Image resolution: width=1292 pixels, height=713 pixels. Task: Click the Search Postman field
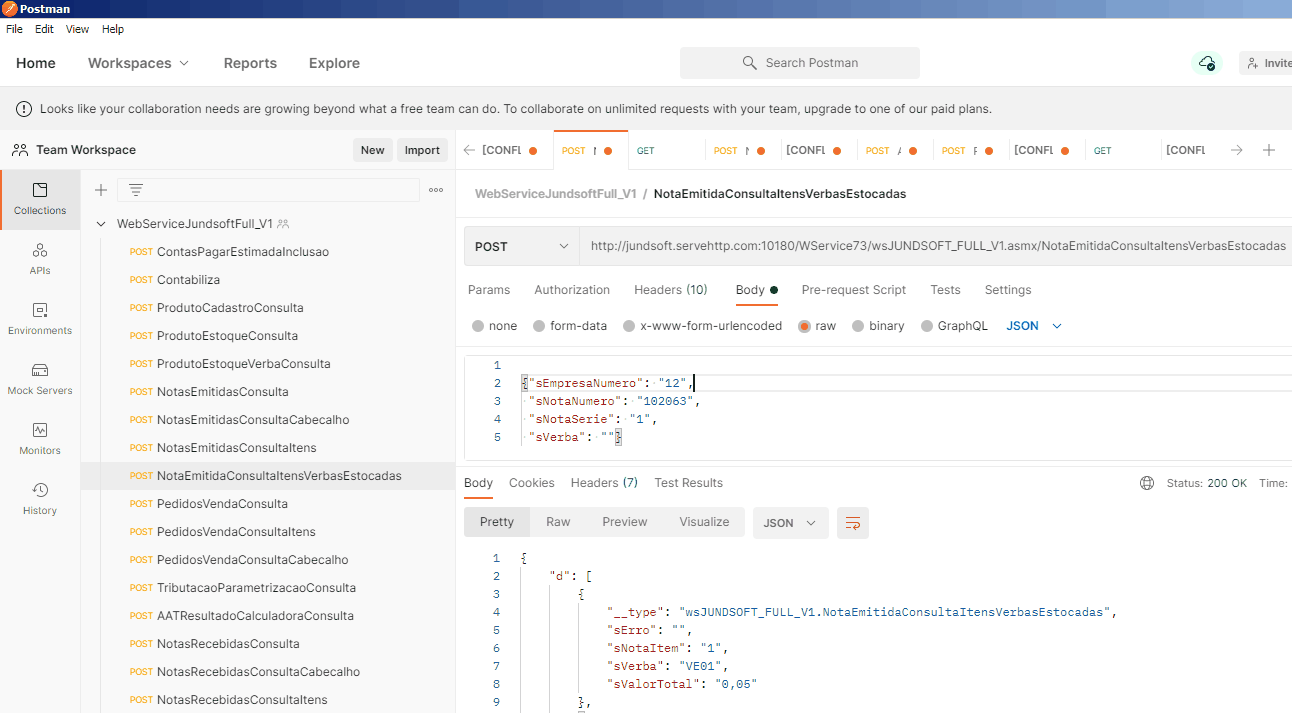tap(800, 63)
